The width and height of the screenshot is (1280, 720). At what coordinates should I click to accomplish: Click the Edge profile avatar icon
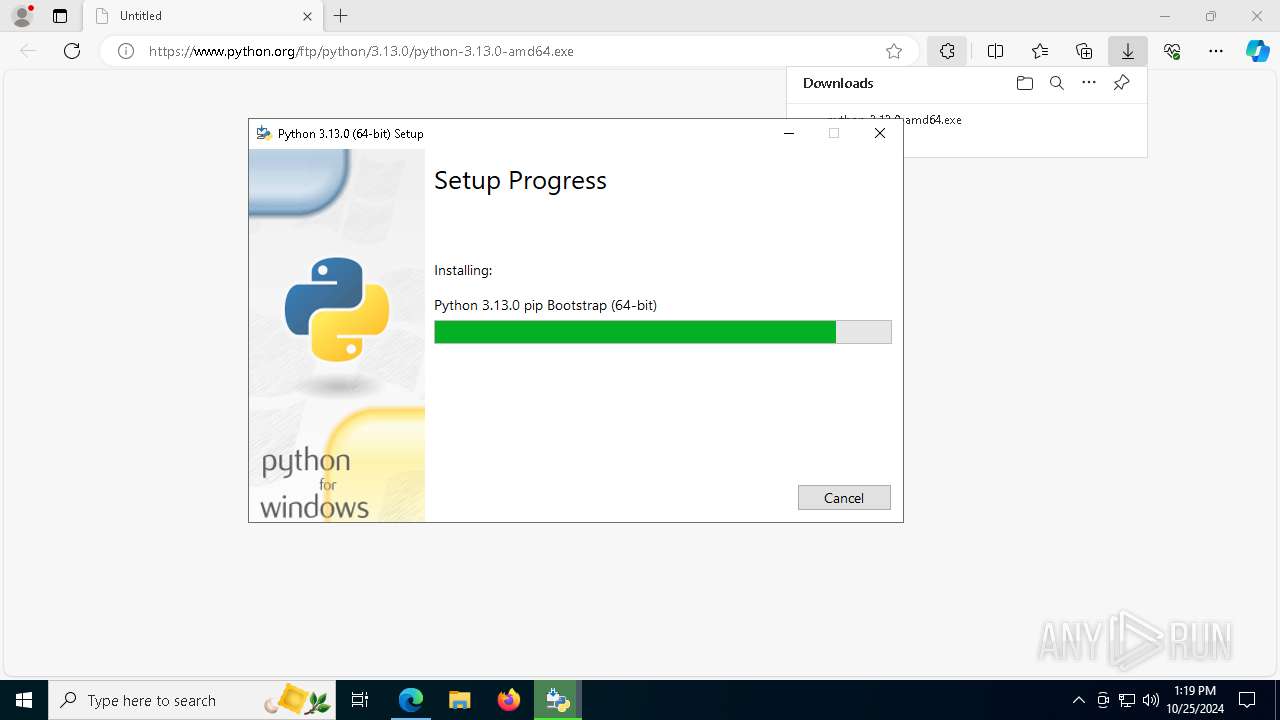(x=22, y=16)
